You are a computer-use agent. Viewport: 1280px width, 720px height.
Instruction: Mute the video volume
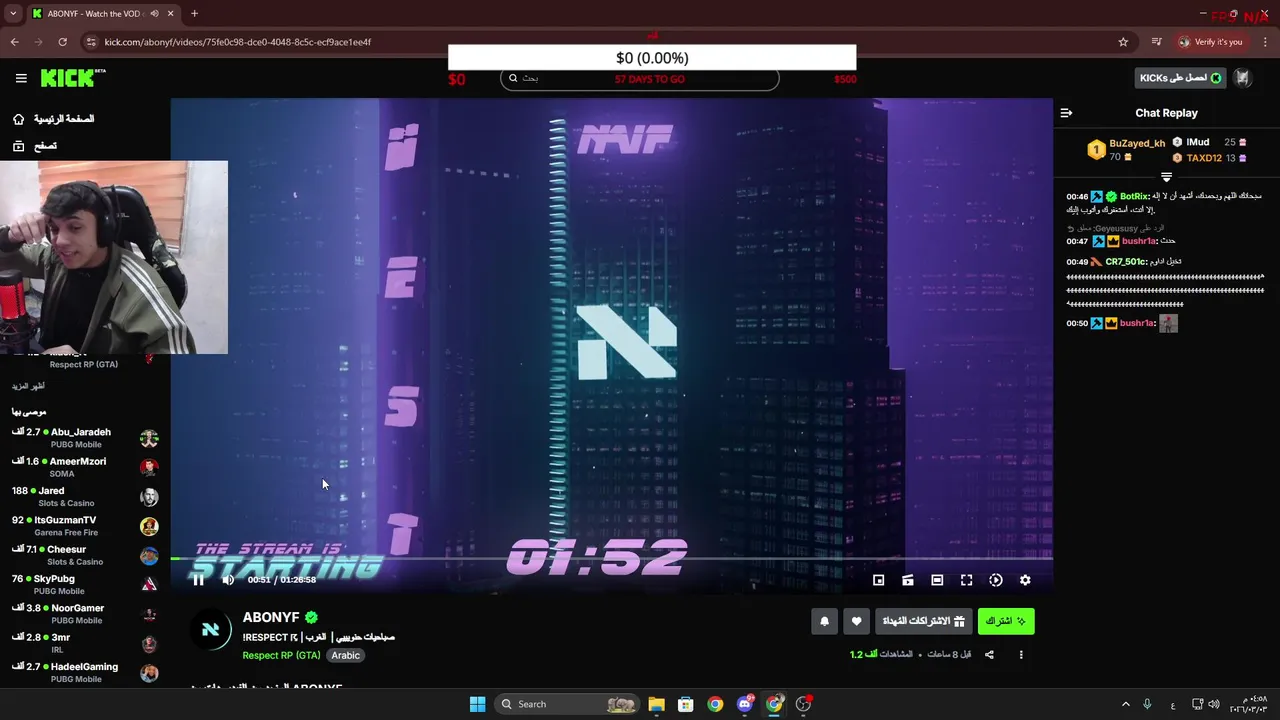click(x=228, y=580)
